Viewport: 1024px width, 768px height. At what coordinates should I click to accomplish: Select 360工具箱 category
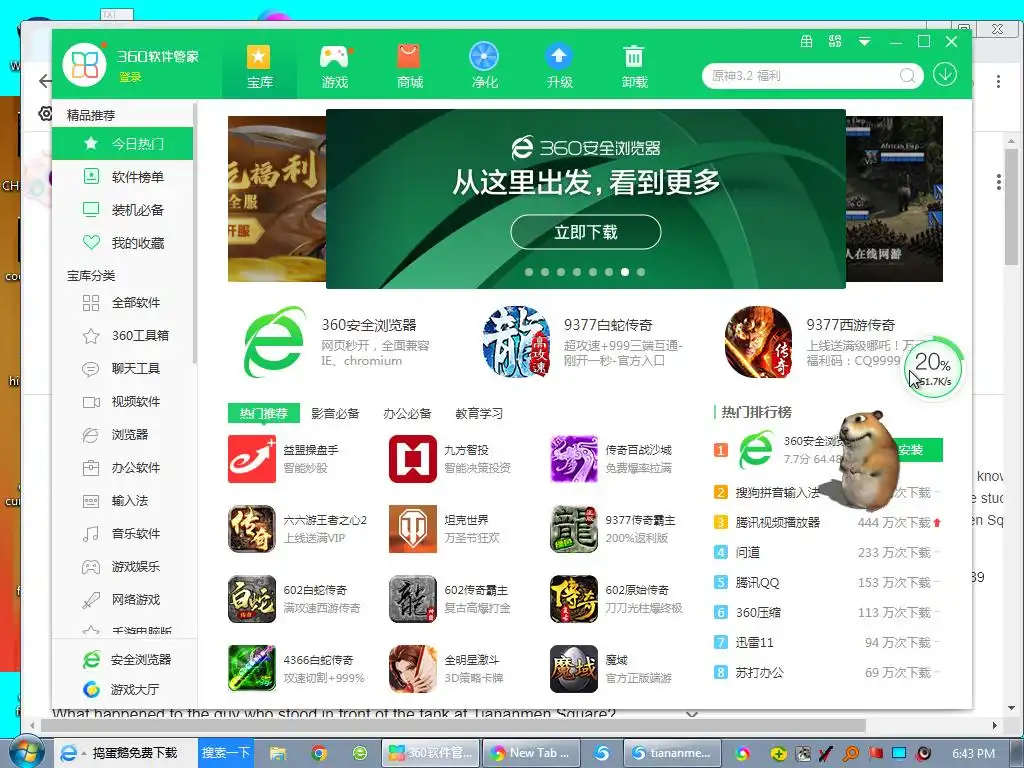click(x=123, y=336)
